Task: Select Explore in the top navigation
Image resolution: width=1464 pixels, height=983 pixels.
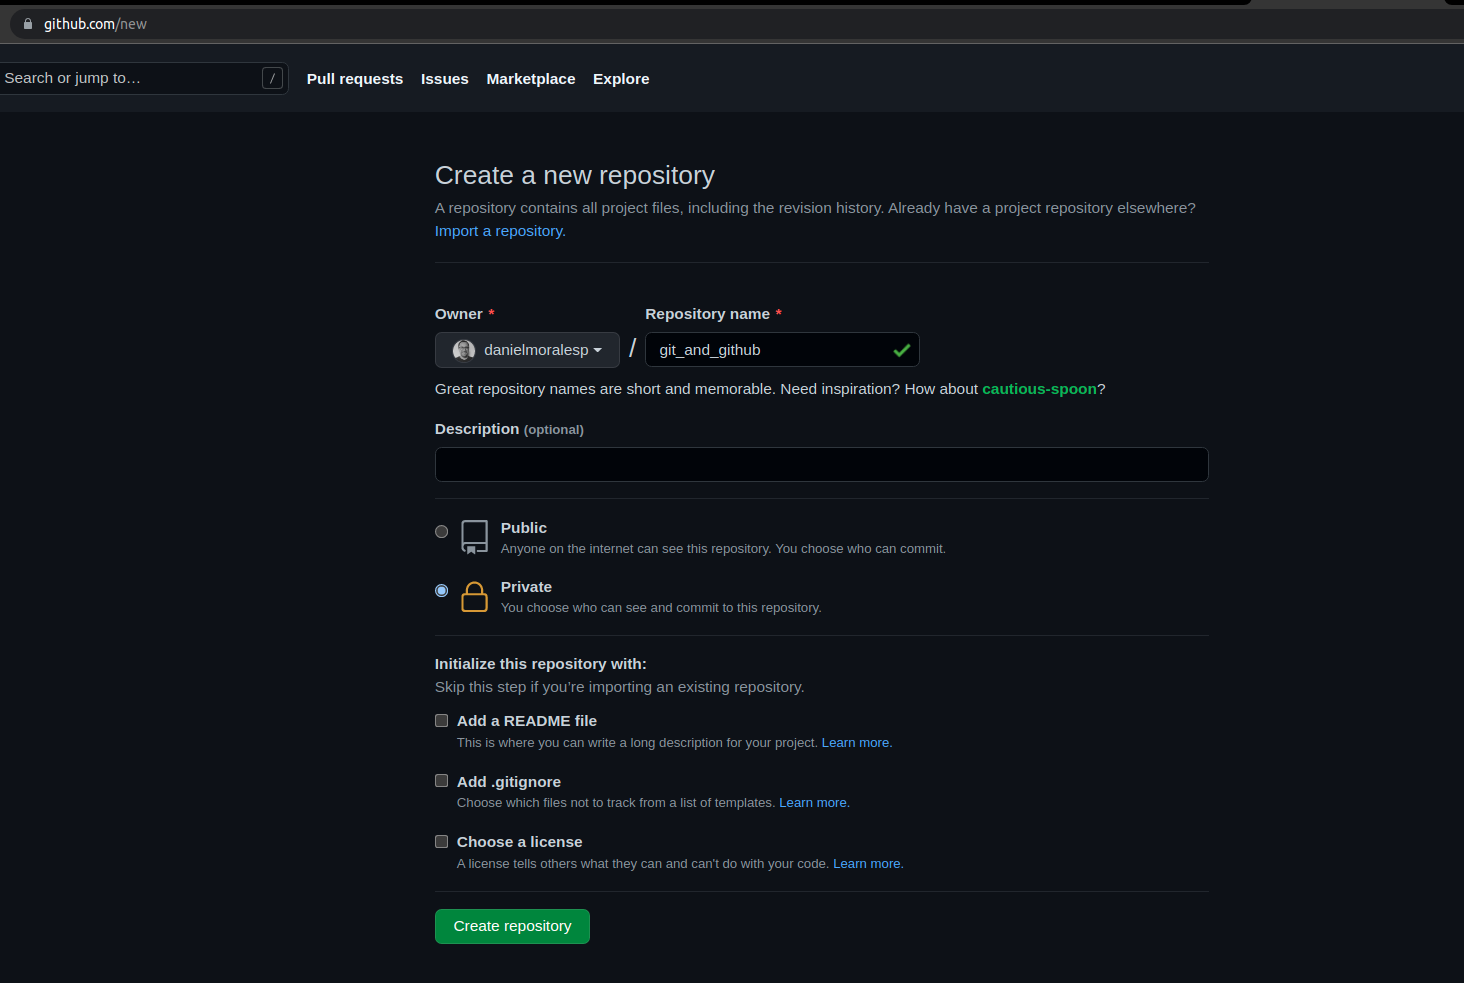Action: tap(621, 79)
